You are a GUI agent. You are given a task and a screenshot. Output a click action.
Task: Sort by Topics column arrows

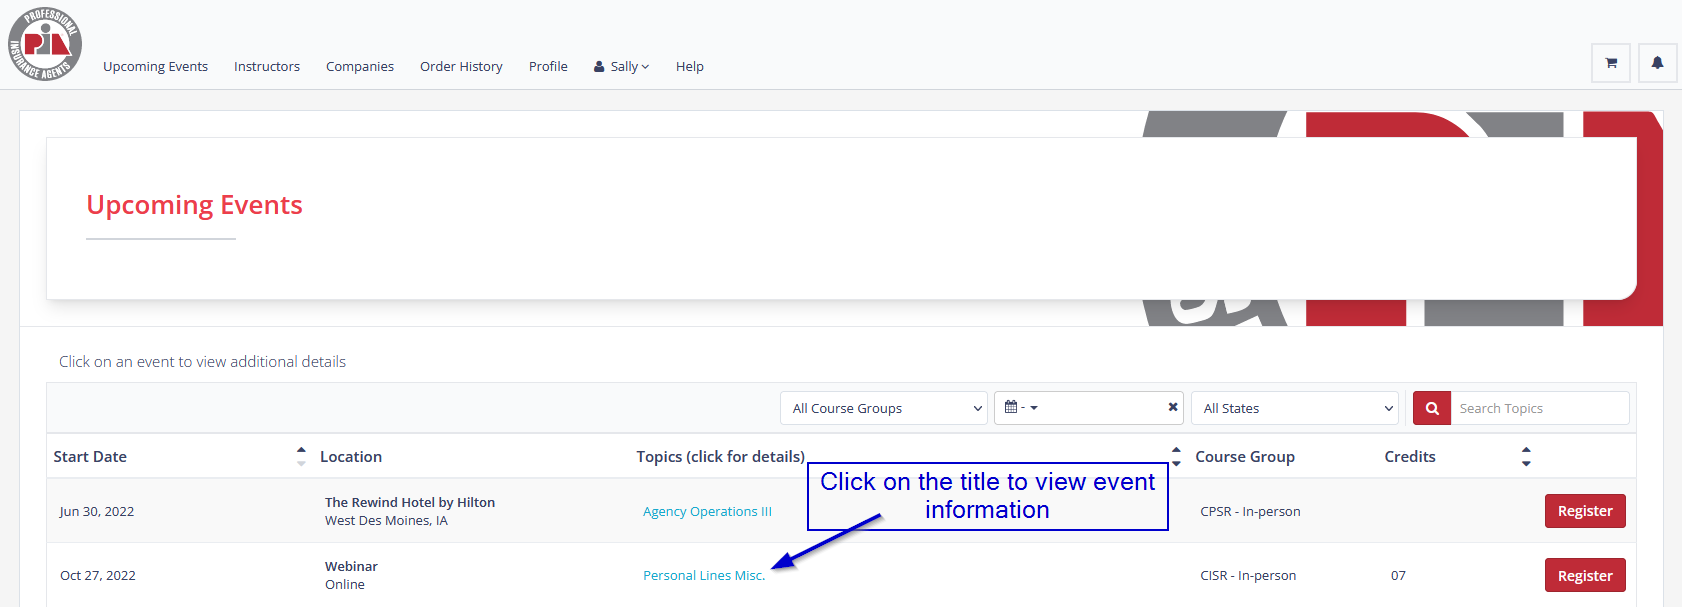[x=1176, y=456]
